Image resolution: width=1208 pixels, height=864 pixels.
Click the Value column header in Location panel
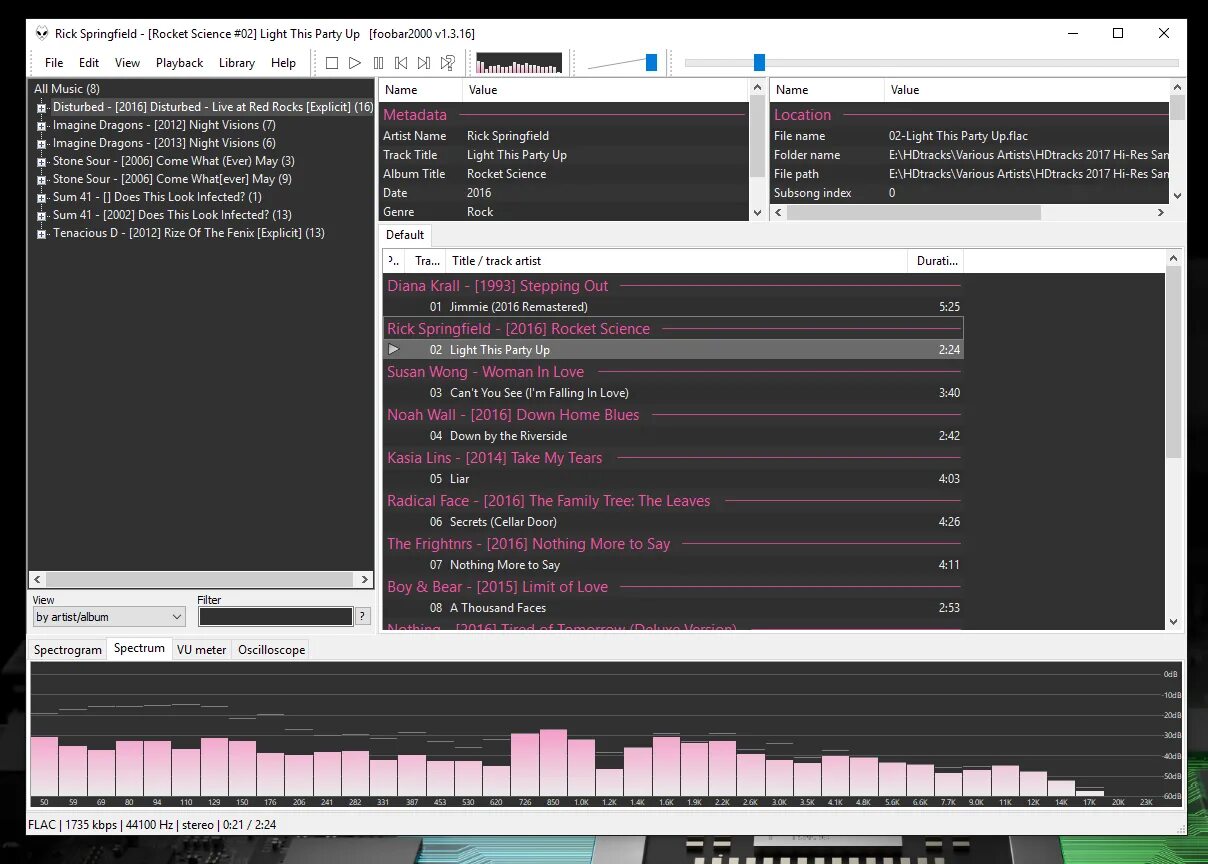pos(1028,90)
